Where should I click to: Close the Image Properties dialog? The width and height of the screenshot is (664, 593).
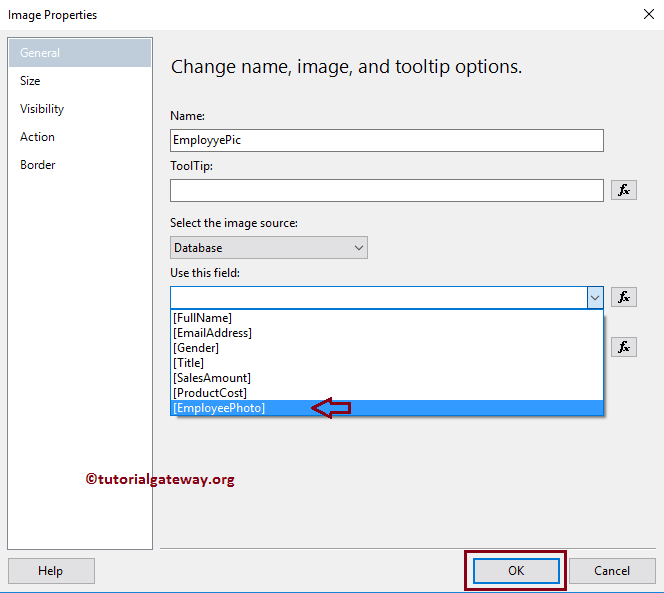click(x=648, y=14)
